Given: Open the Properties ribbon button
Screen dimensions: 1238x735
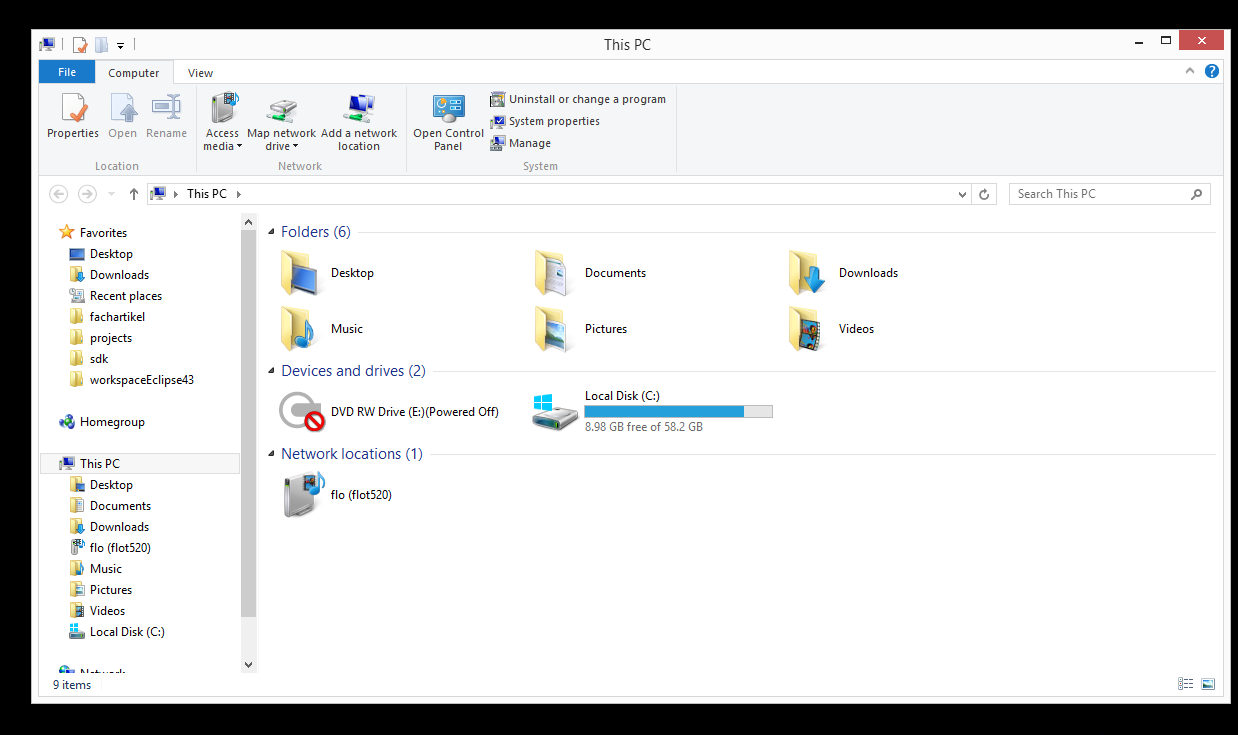Looking at the screenshot, I should (x=73, y=116).
